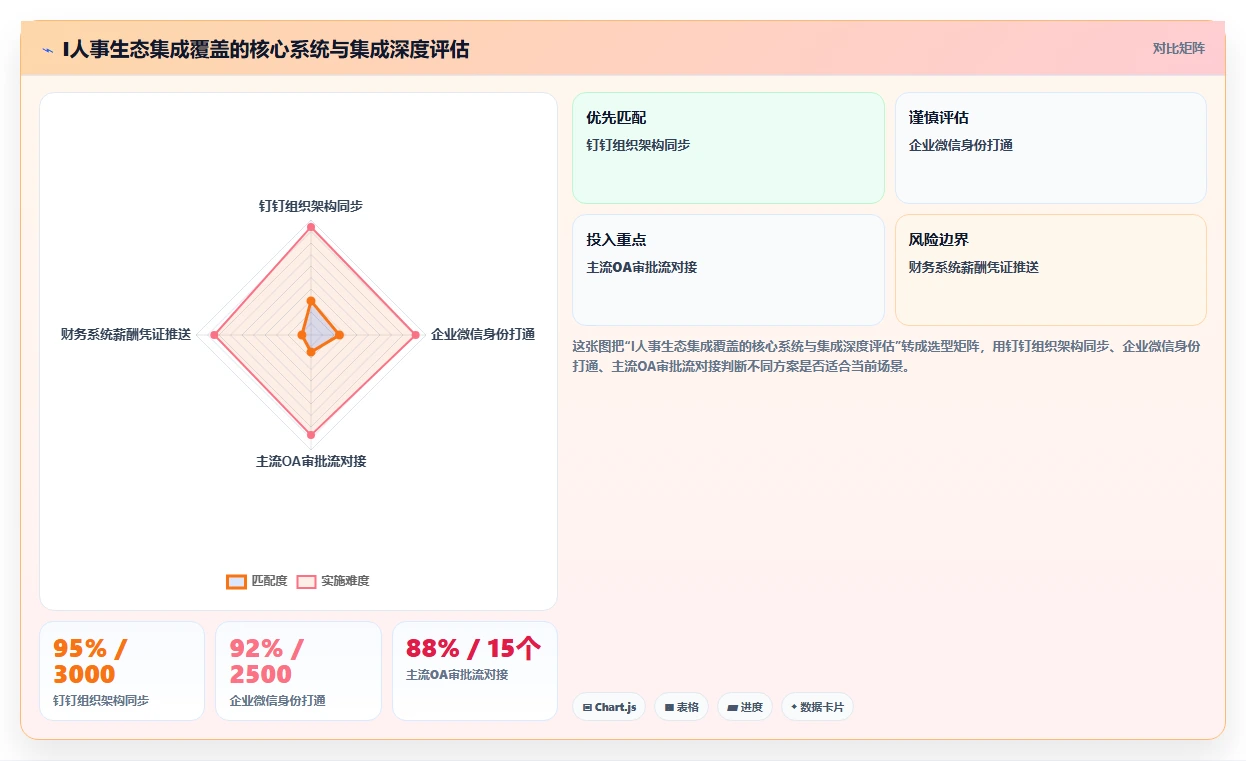Select the 钉钉组织架构同步 radar axis label

click(311, 206)
